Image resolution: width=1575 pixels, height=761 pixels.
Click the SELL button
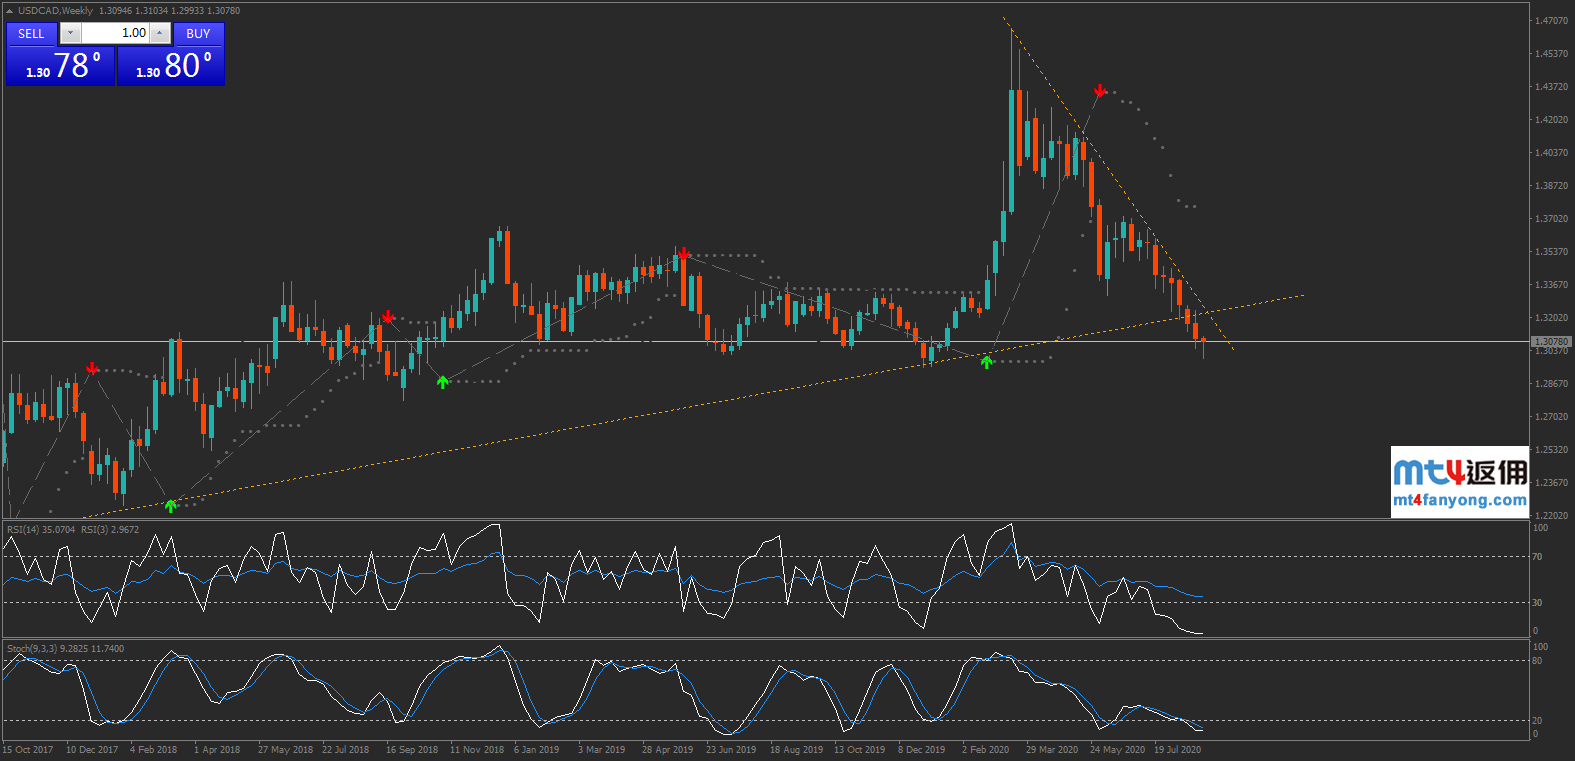click(31, 34)
